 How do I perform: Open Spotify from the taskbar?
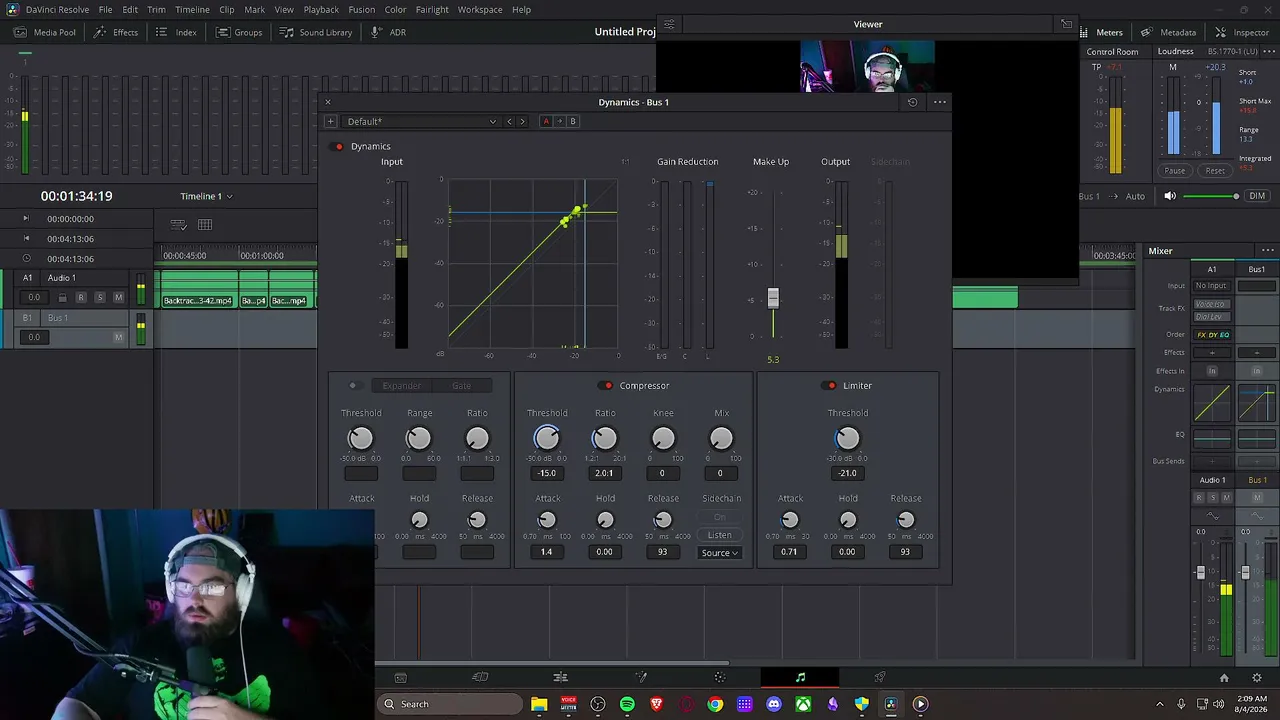click(x=627, y=704)
